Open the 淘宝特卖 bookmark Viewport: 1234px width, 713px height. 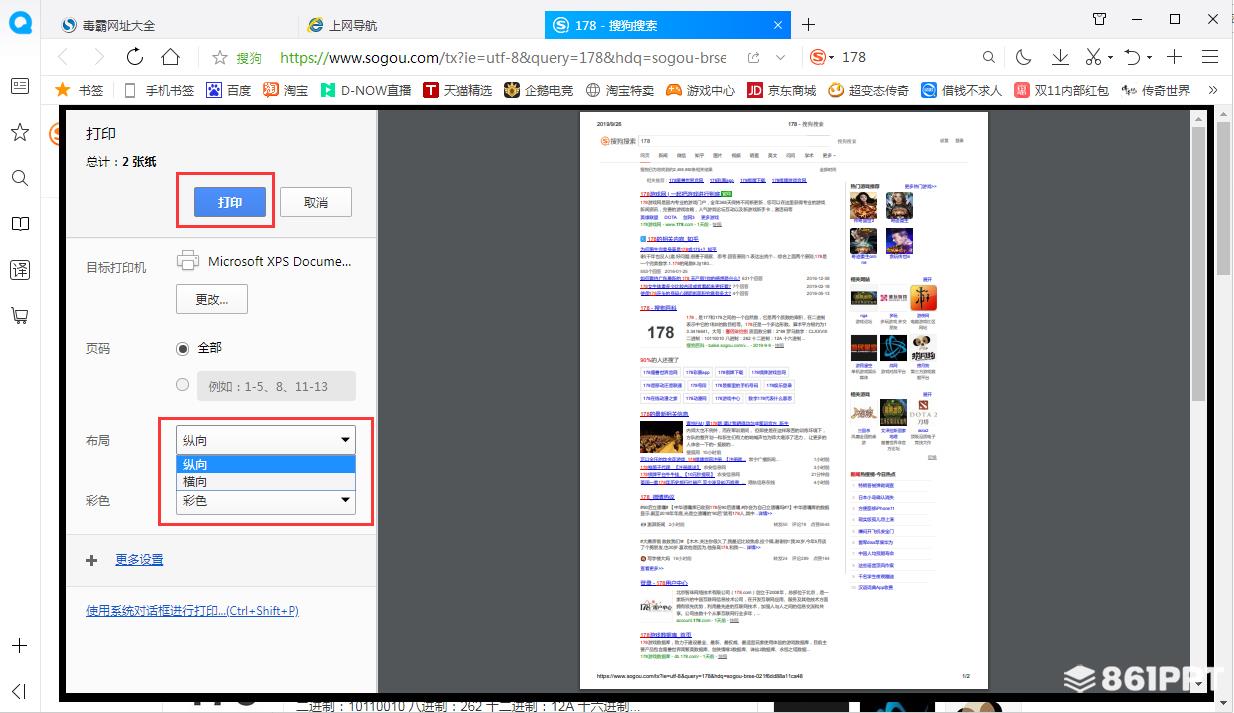(621, 90)
